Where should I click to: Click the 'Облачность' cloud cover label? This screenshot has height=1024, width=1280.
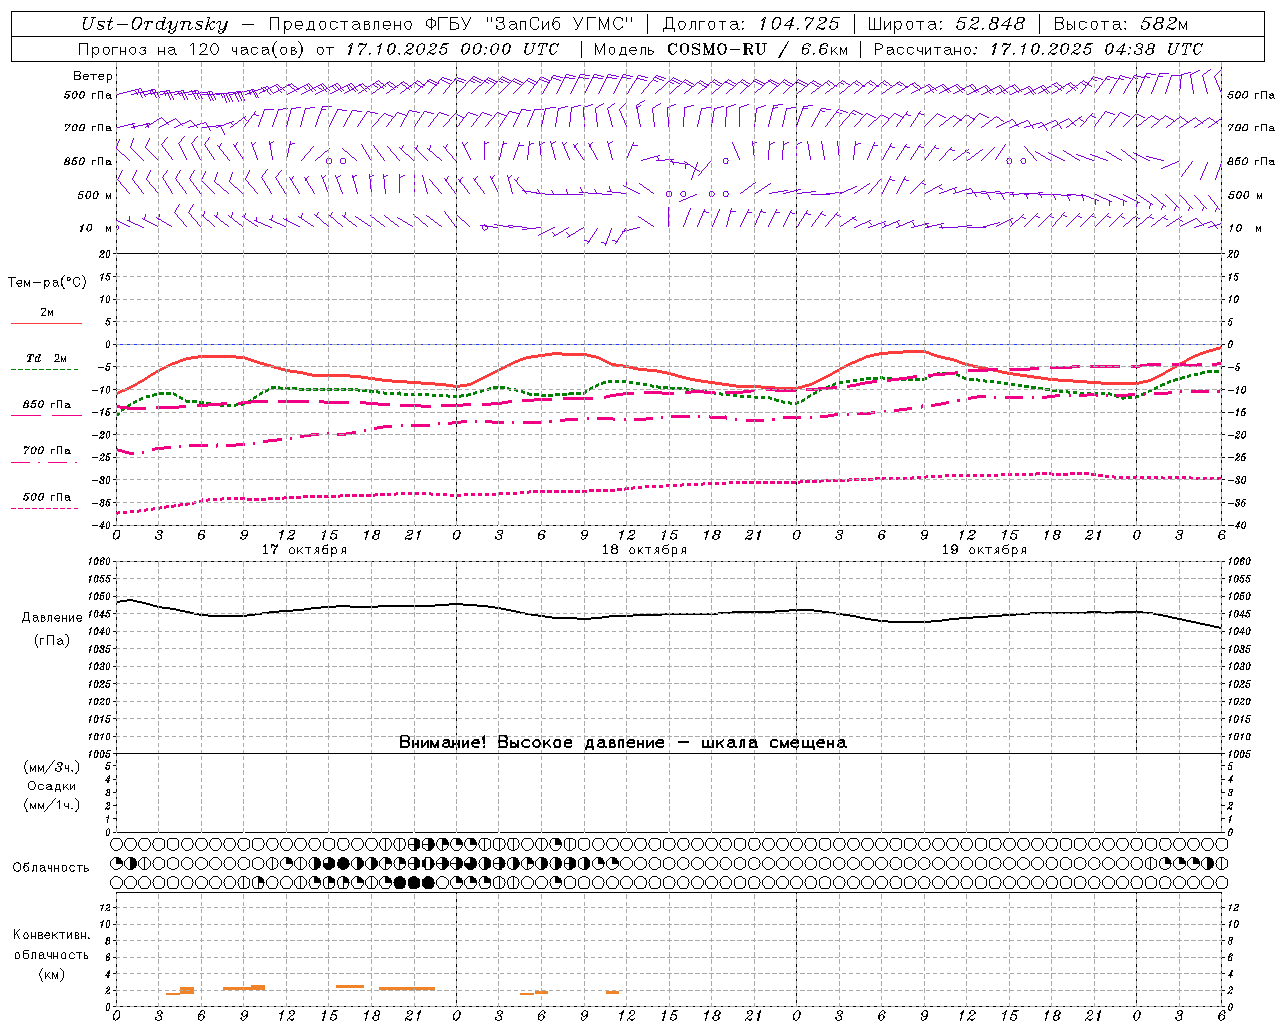51,867
